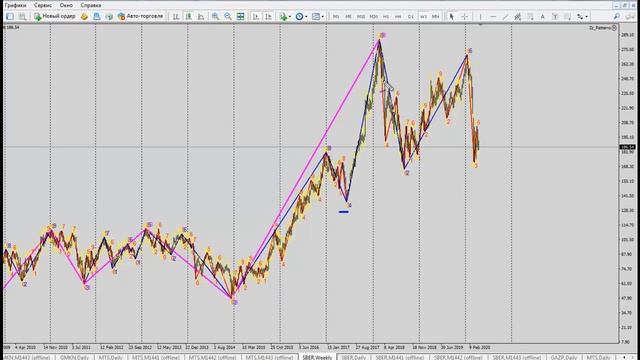Image resolution: width=640 pixels, height=360 pixels.
Task: Toggle chart shift from right edge
Action: (x=268, y=16)
